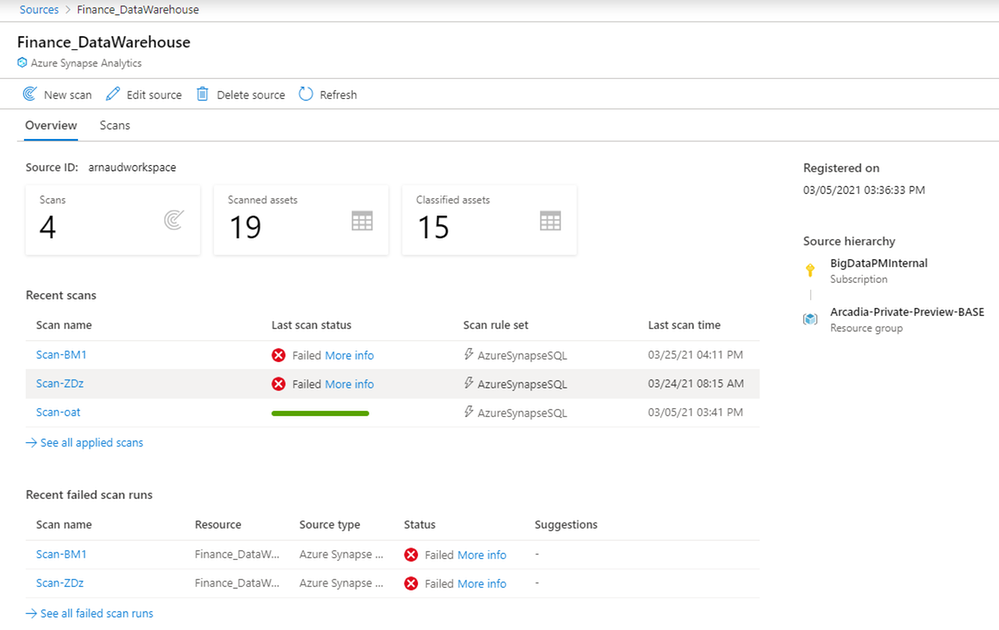Click the New scan radar icon
This screenshot has width=999, height=630.
point(30,95)
